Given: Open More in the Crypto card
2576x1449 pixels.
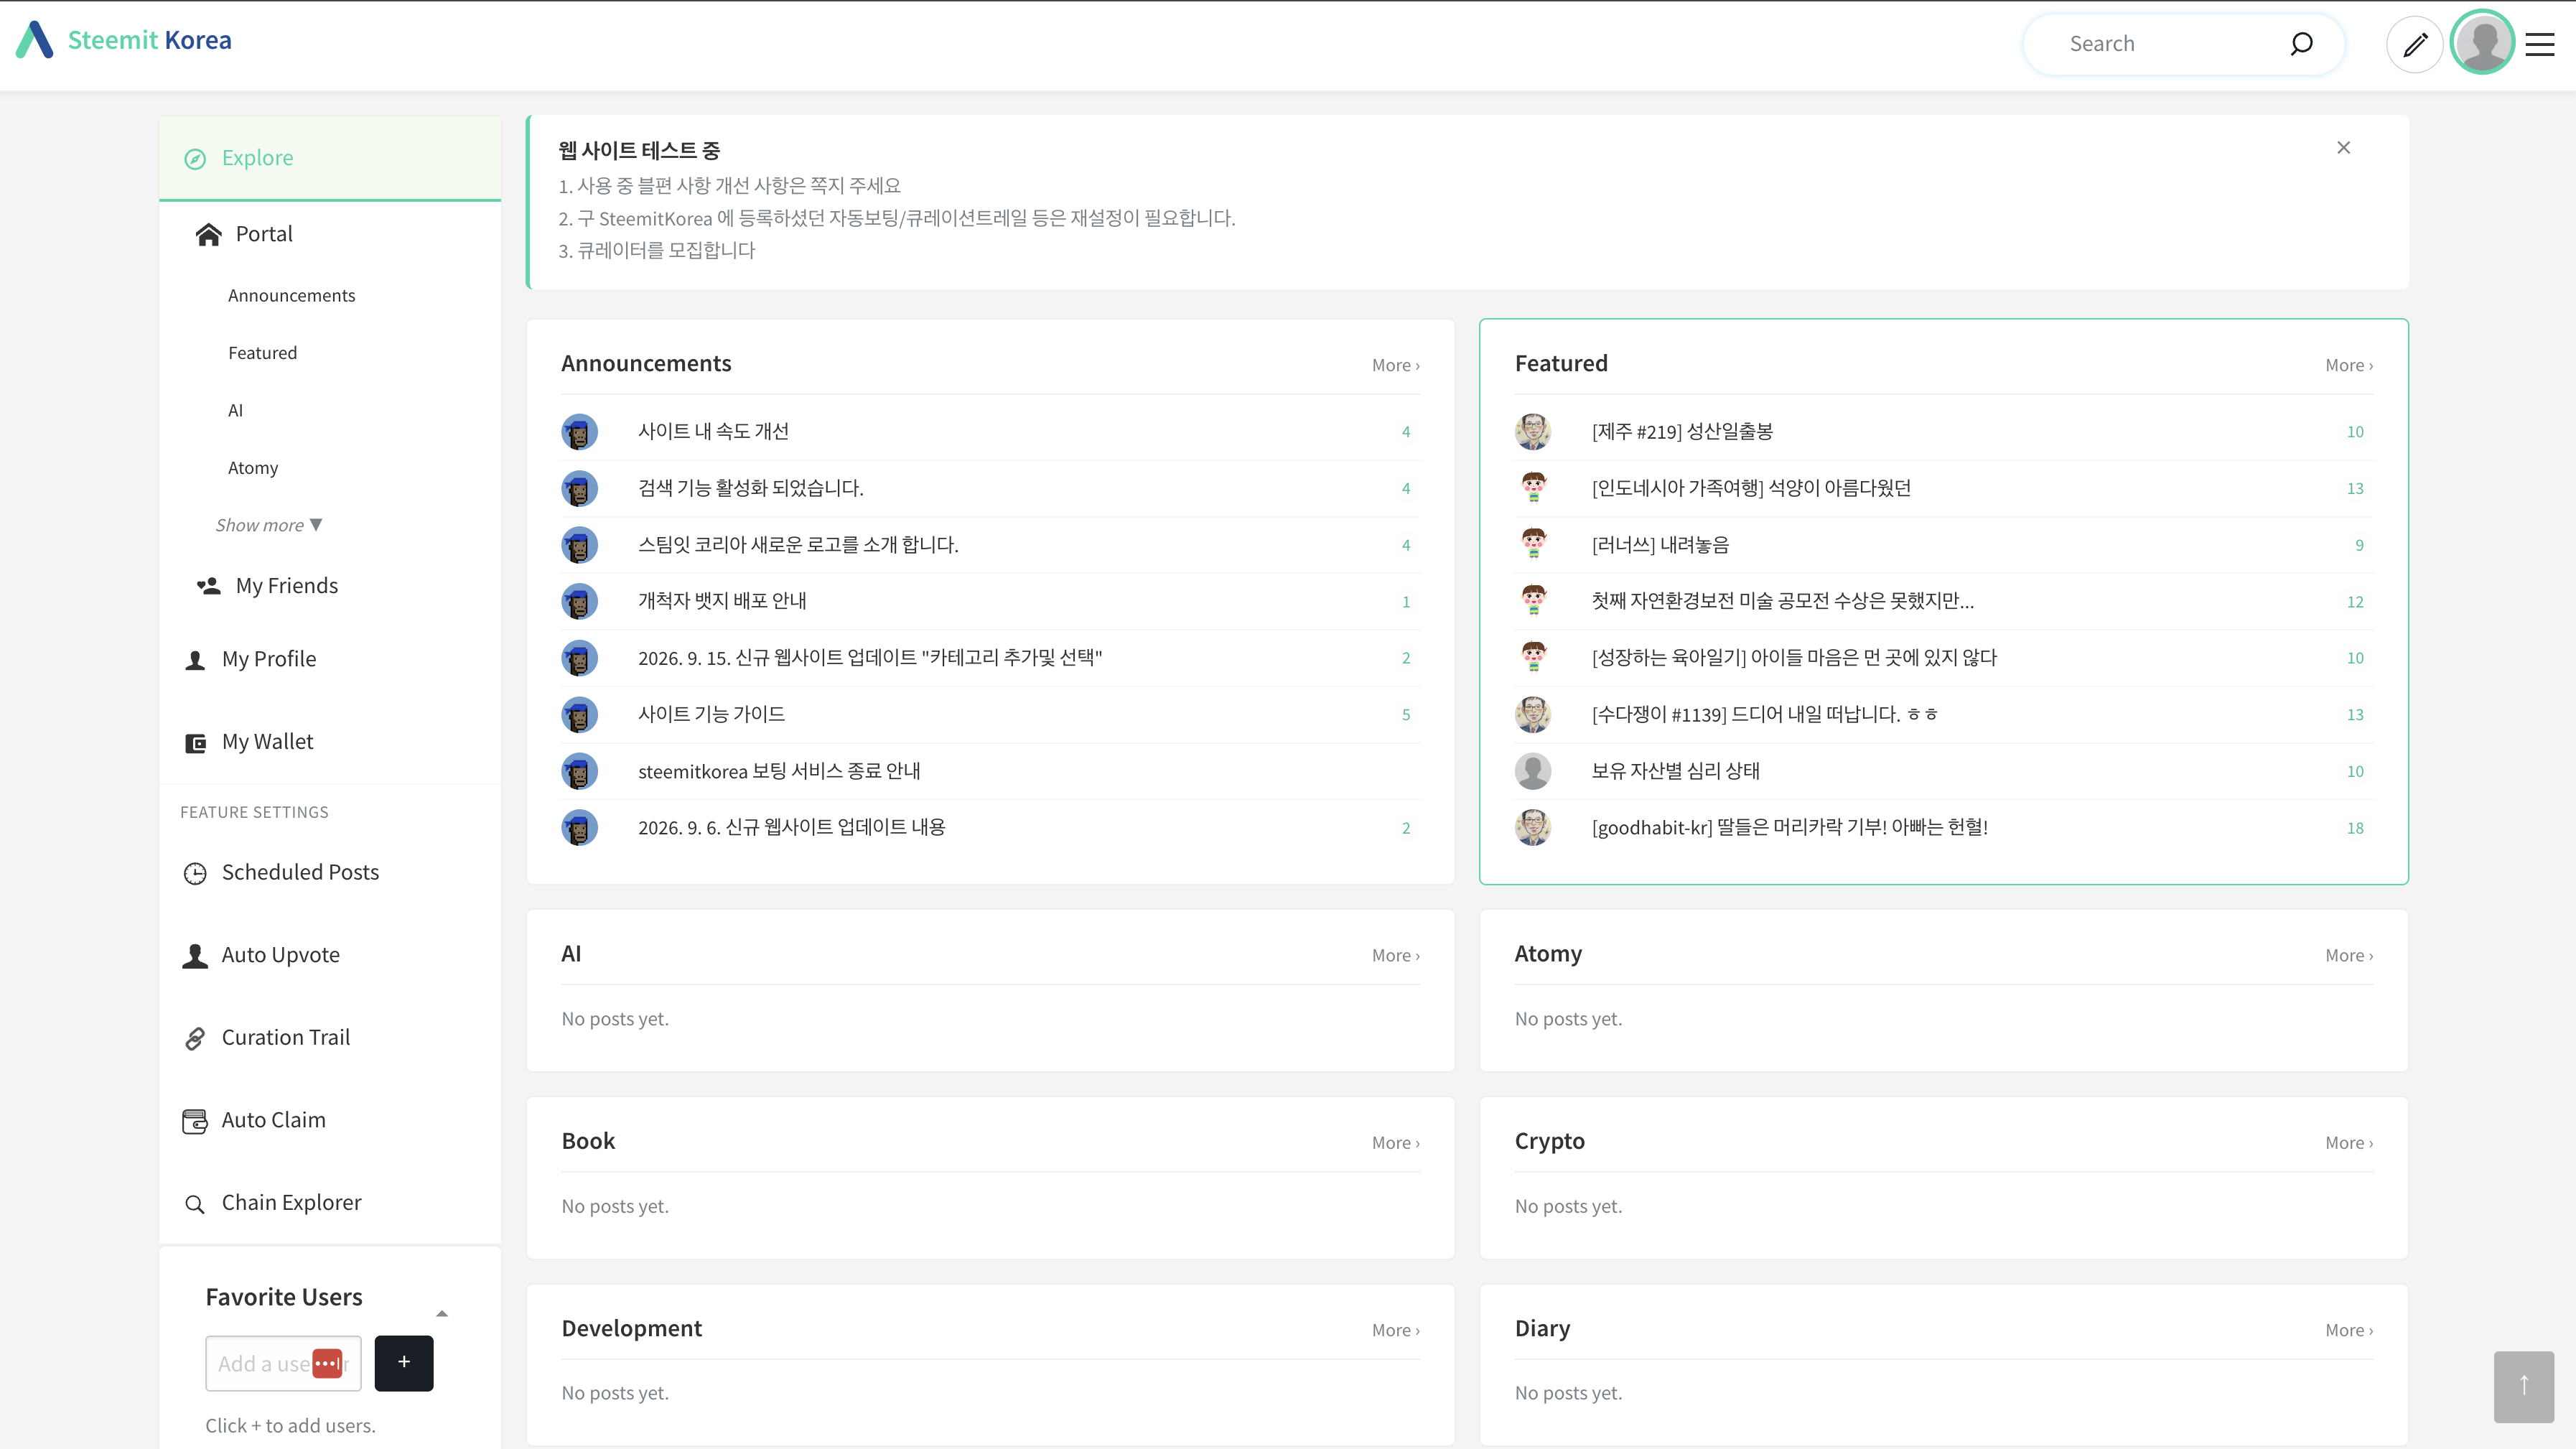Looking at the screenshot, I should [2348, 1142].
